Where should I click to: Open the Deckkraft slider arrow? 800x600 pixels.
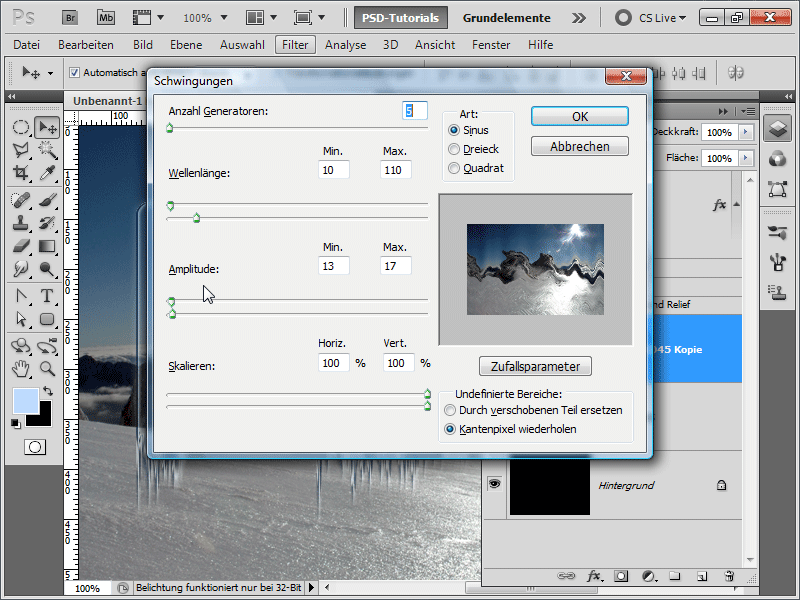[x=745, y=132]
